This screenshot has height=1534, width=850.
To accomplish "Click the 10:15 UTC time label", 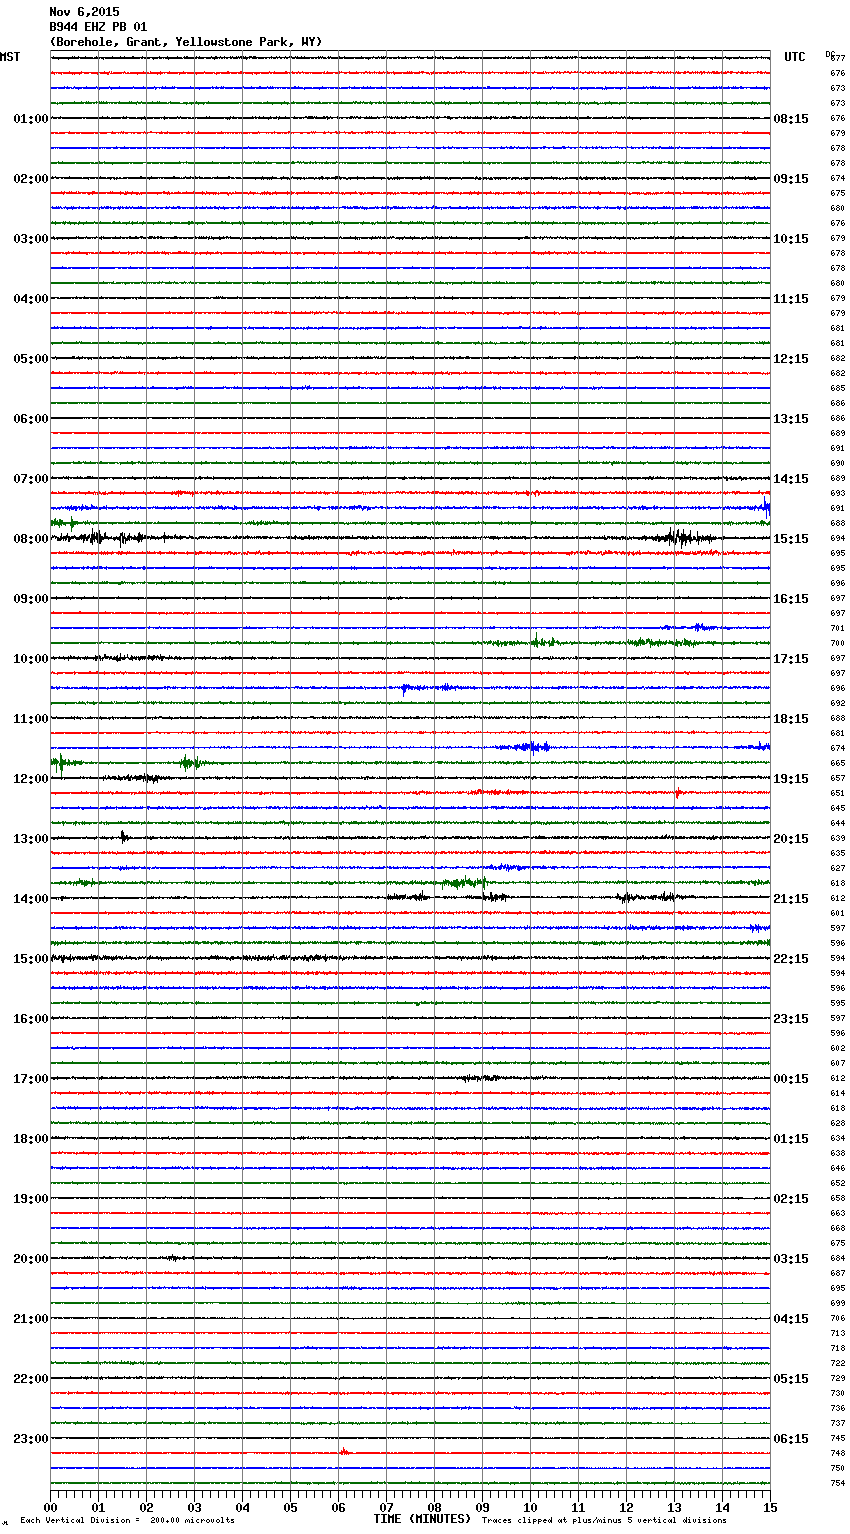I will pyautogui.click(x=791, y=239).
